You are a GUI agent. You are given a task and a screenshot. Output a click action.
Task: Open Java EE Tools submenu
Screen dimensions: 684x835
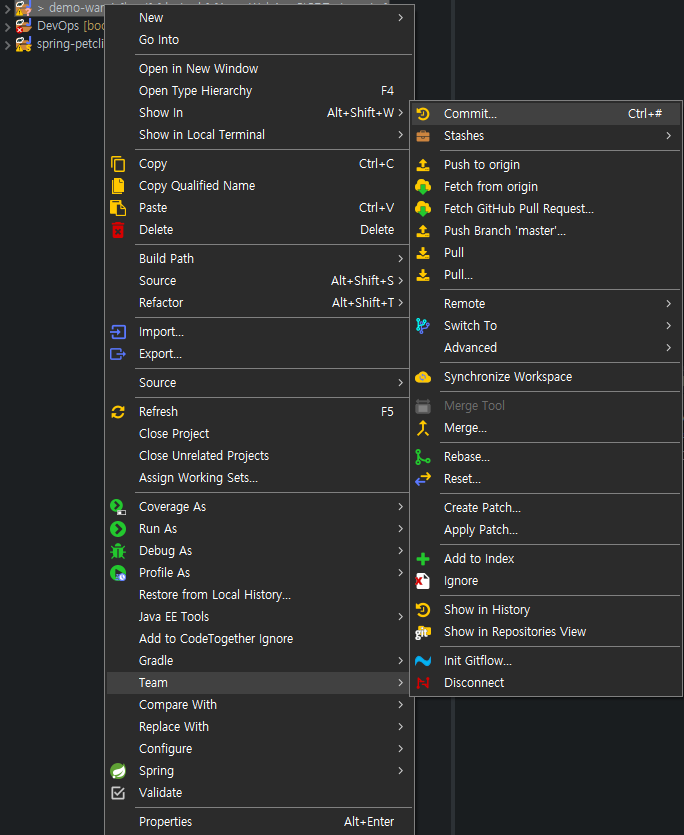pos(259,617)
